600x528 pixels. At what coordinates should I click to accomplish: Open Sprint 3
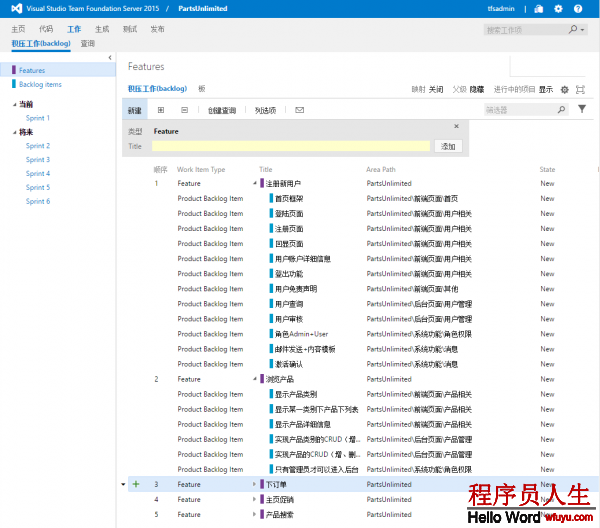point(38,160)
